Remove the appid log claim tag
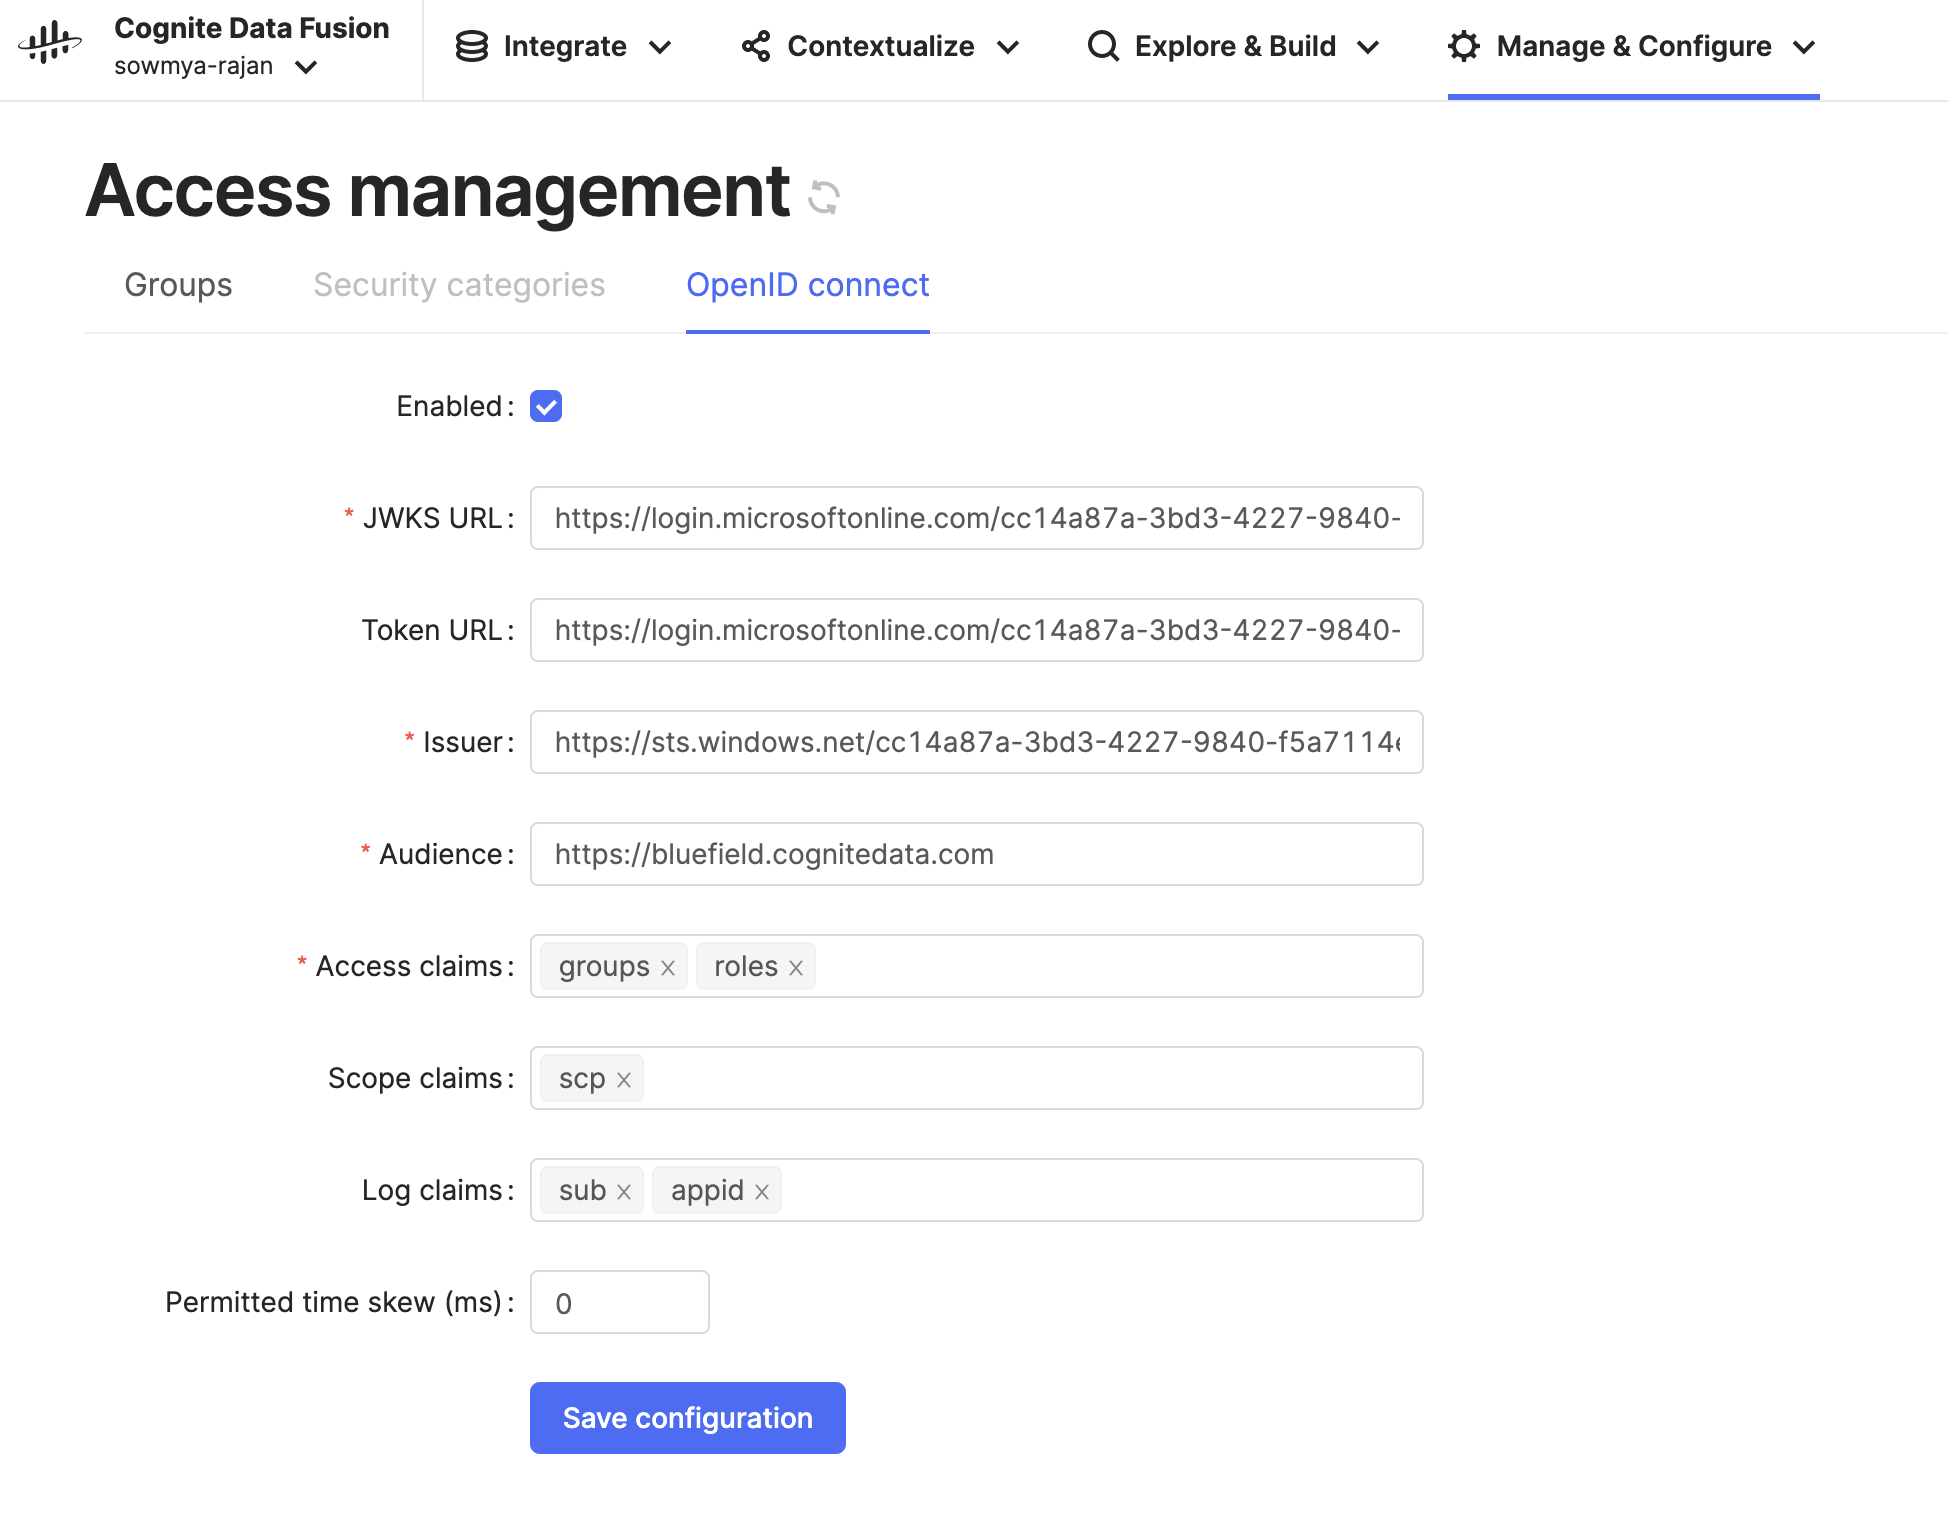 [762, 1192]
